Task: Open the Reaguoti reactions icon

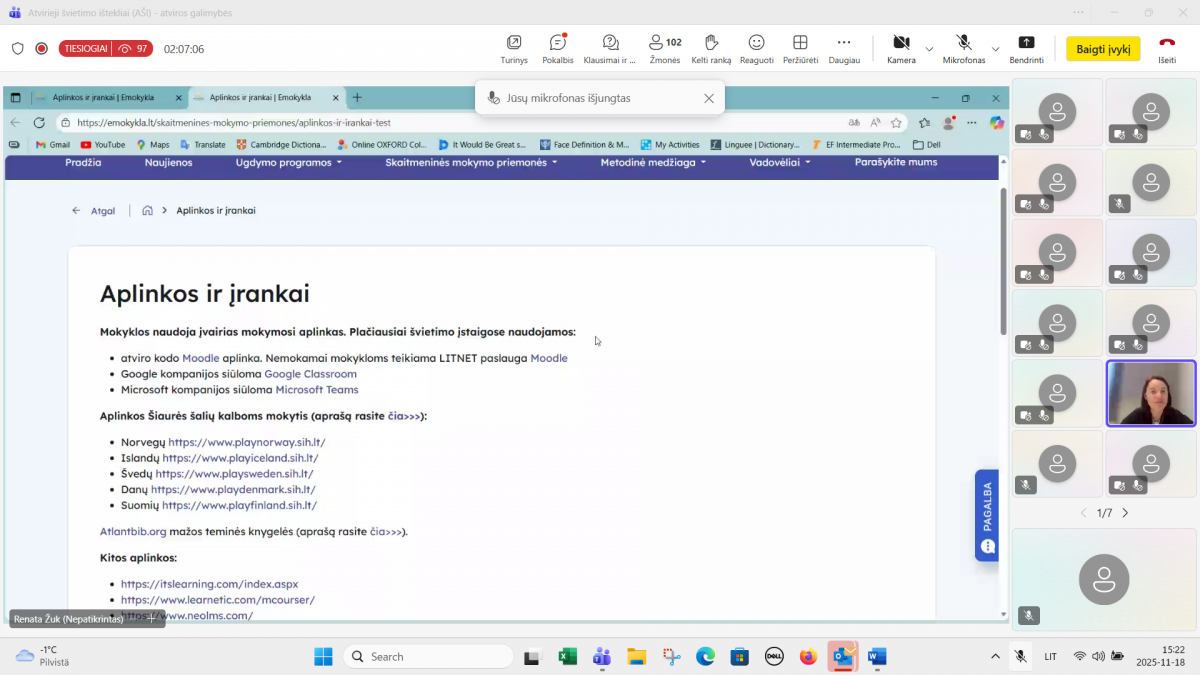Action: pyautogui.click(x=756, y=43)
